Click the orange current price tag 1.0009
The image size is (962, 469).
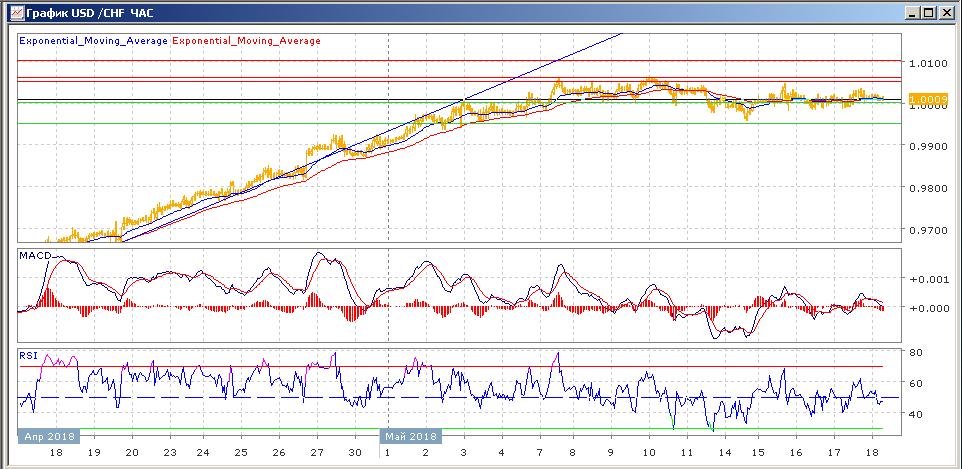click(928, 99)
